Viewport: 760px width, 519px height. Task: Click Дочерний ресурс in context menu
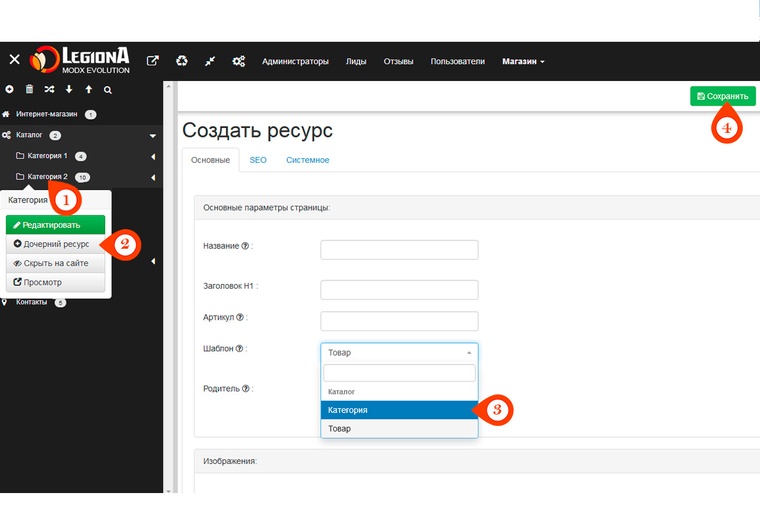click(55, 244)
